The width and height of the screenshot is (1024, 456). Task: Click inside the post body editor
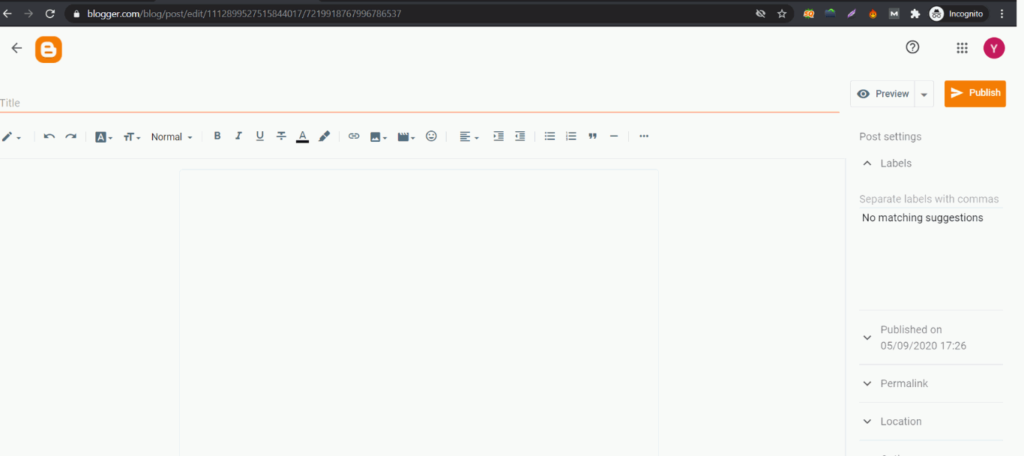pyautogui.click(x=419, y=312)
